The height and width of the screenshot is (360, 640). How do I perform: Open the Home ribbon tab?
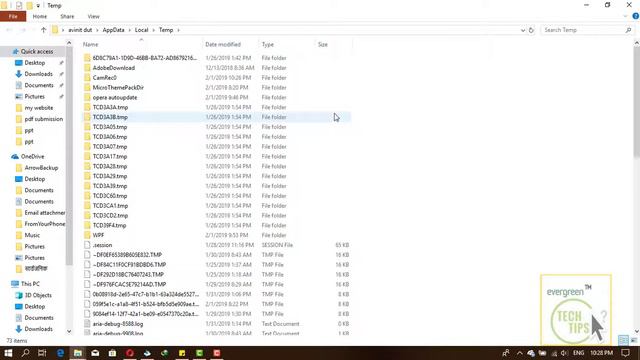tap(40, 16)
